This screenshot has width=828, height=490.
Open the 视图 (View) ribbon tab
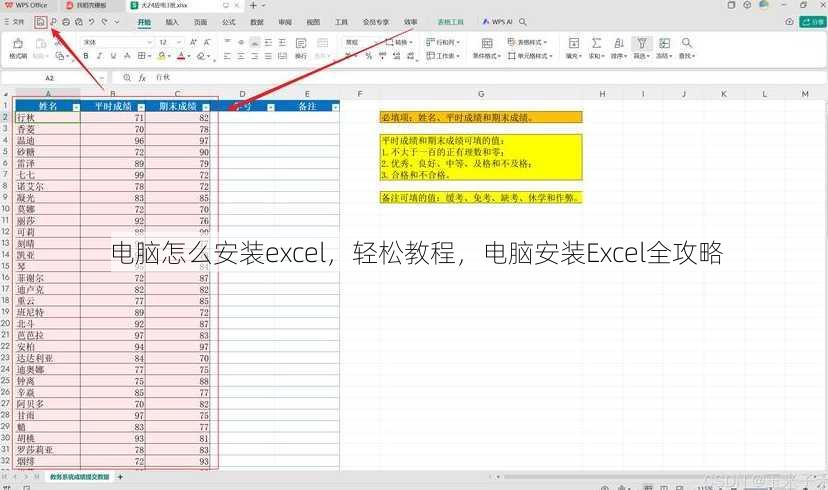pos(313,22)
